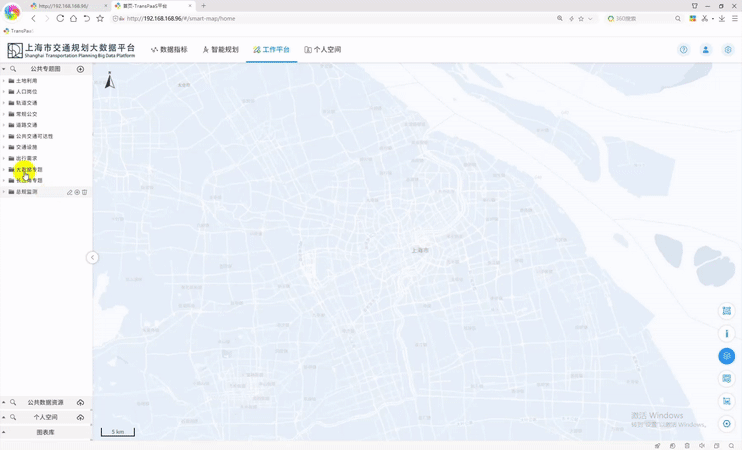Screen dimensions: 742x450
Task: Click the upload cloud icon for 个人空间
Action: (x=81, y=417)
